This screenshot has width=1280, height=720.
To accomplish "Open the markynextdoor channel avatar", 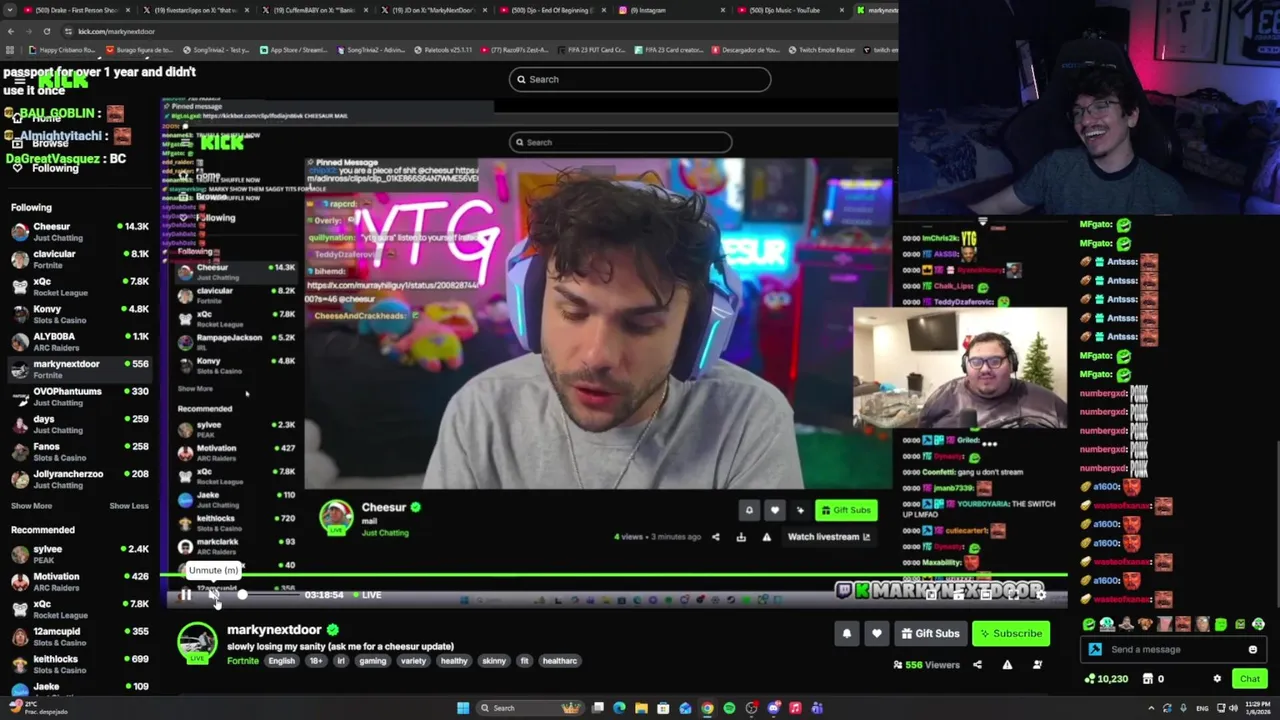I will coord(197,643).
